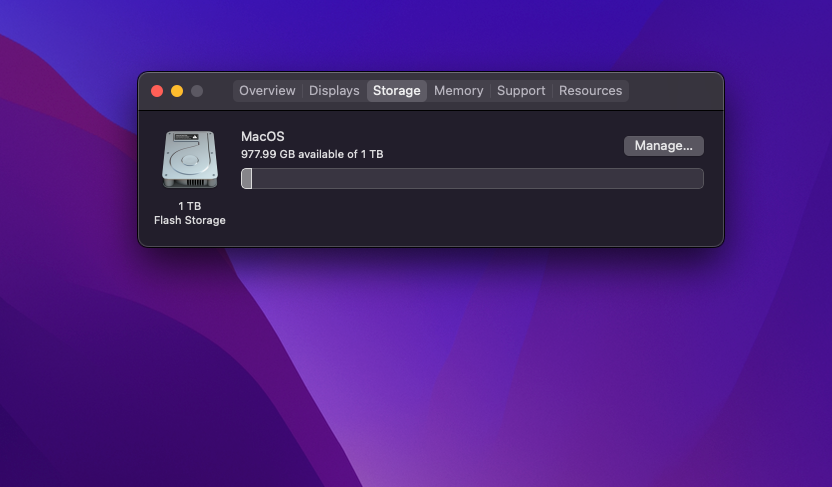Image resolution: width=832 pixels, height=487 pixels.
Task: Switch to the Overview tab
Action: [267, 91]
